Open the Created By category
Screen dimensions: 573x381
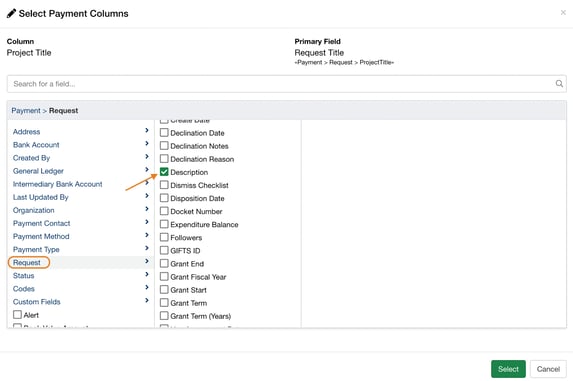point(31,158)
